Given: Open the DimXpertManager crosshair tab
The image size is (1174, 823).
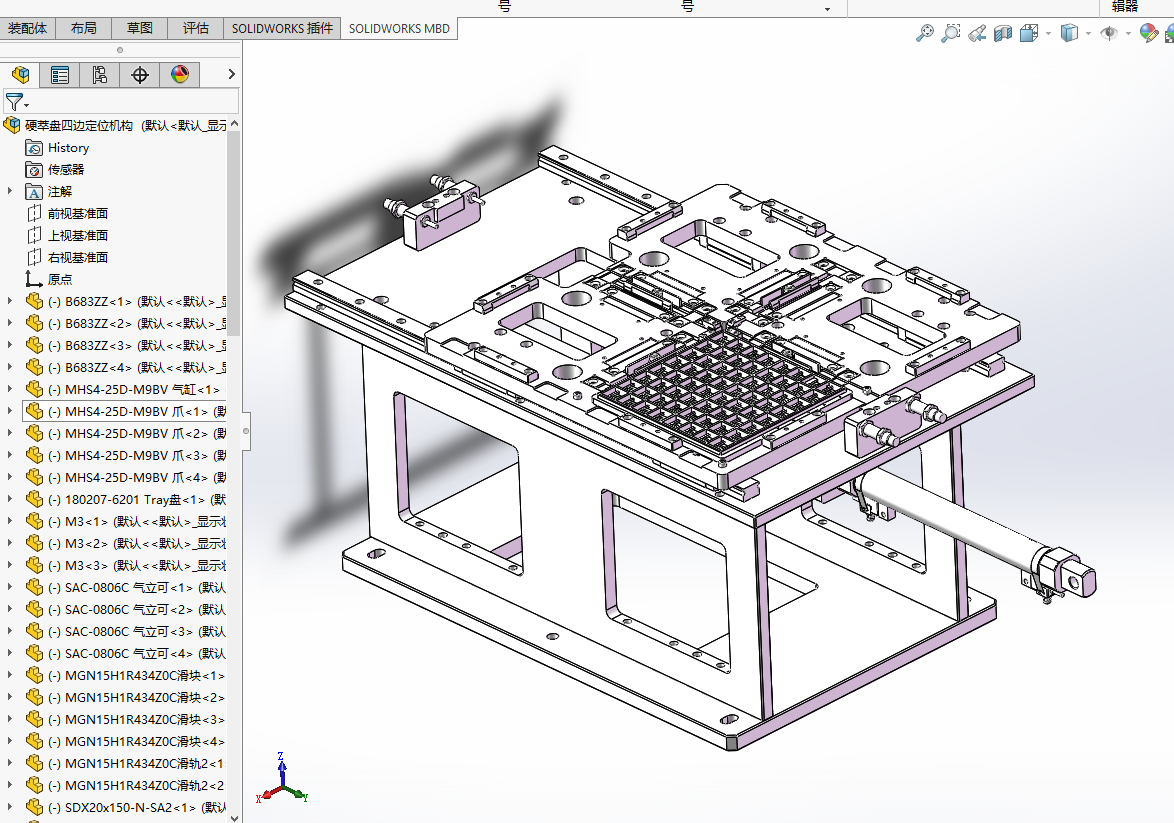Looking at the screenshot, I should (139, 75).
